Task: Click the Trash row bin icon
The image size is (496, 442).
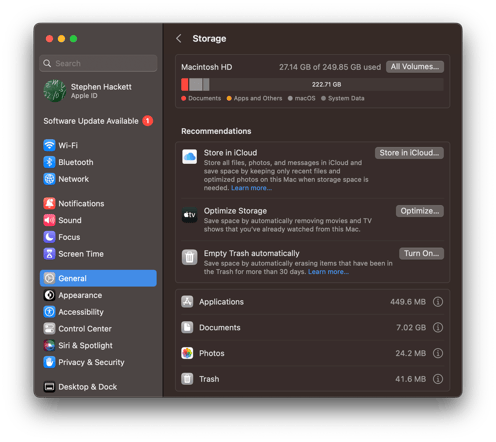Action: [x=187, y=379]
